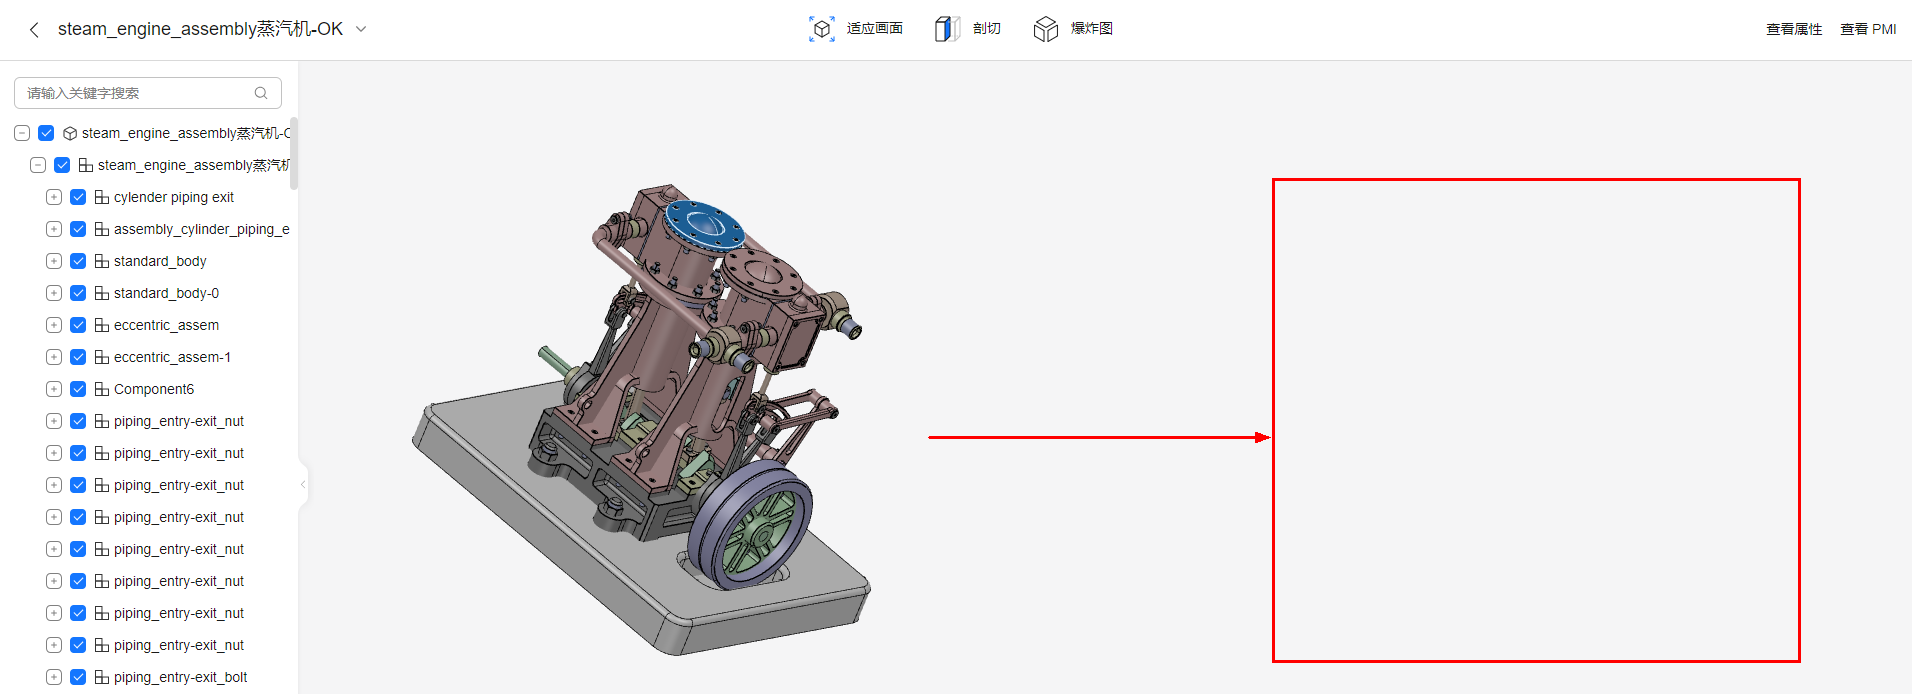Select the standard_body-0 label
1912x694 pixels.
(166, 293)
